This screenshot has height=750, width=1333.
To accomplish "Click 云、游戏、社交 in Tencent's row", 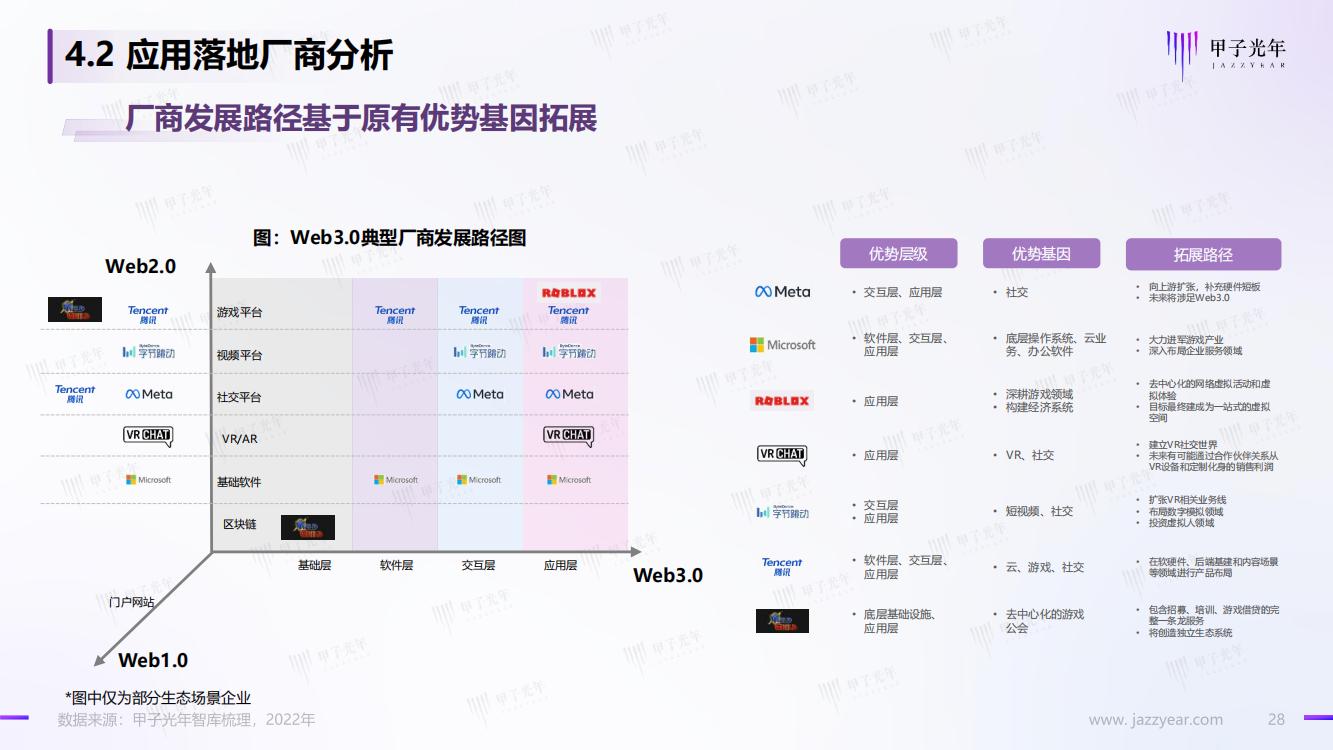I will (x=1045, y=567).
